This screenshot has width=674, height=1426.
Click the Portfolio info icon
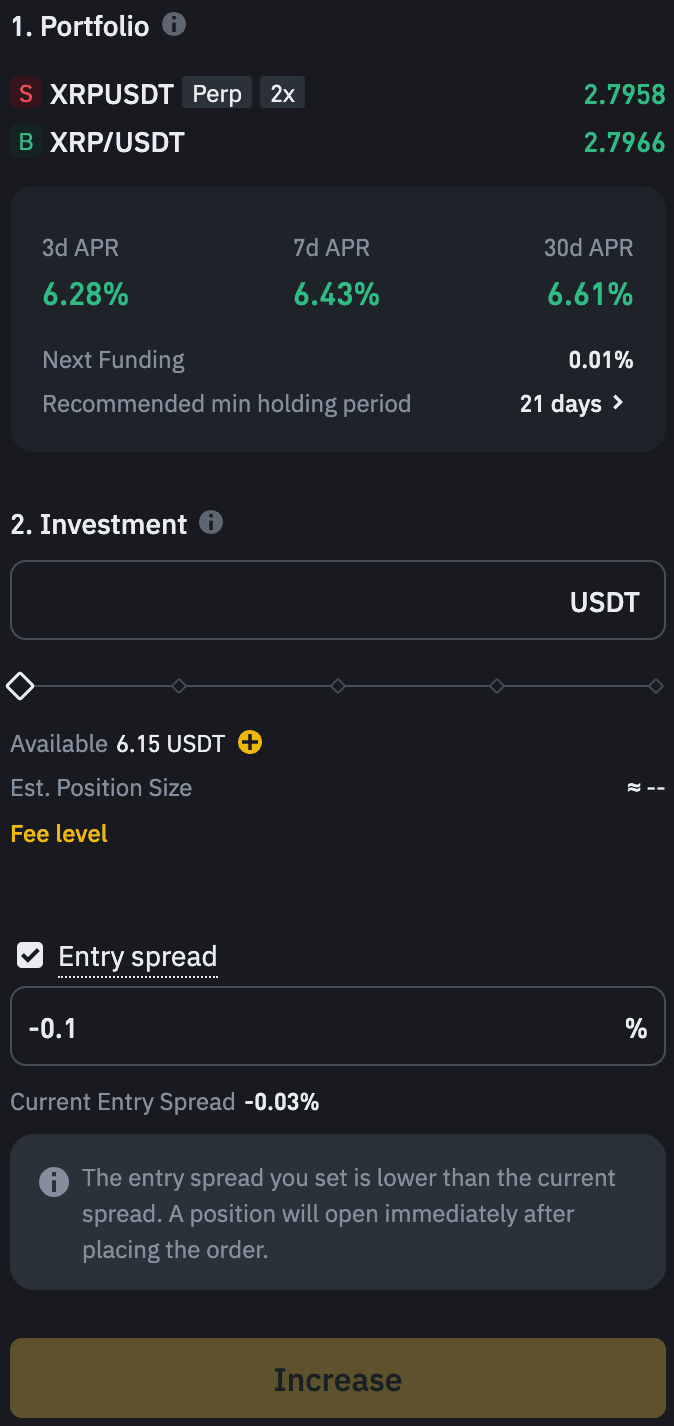174,25
